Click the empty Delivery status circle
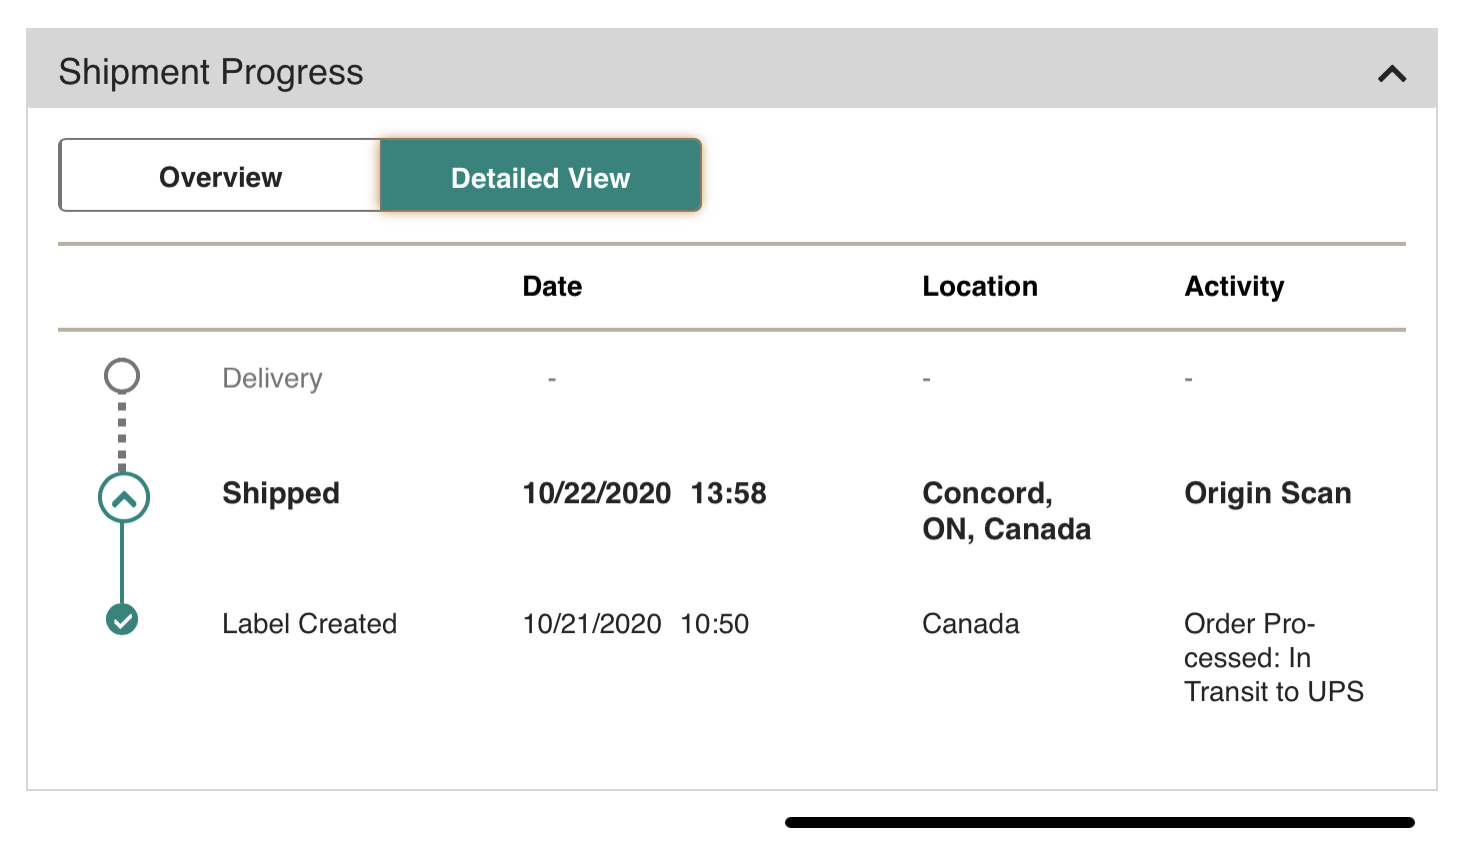 122,376
